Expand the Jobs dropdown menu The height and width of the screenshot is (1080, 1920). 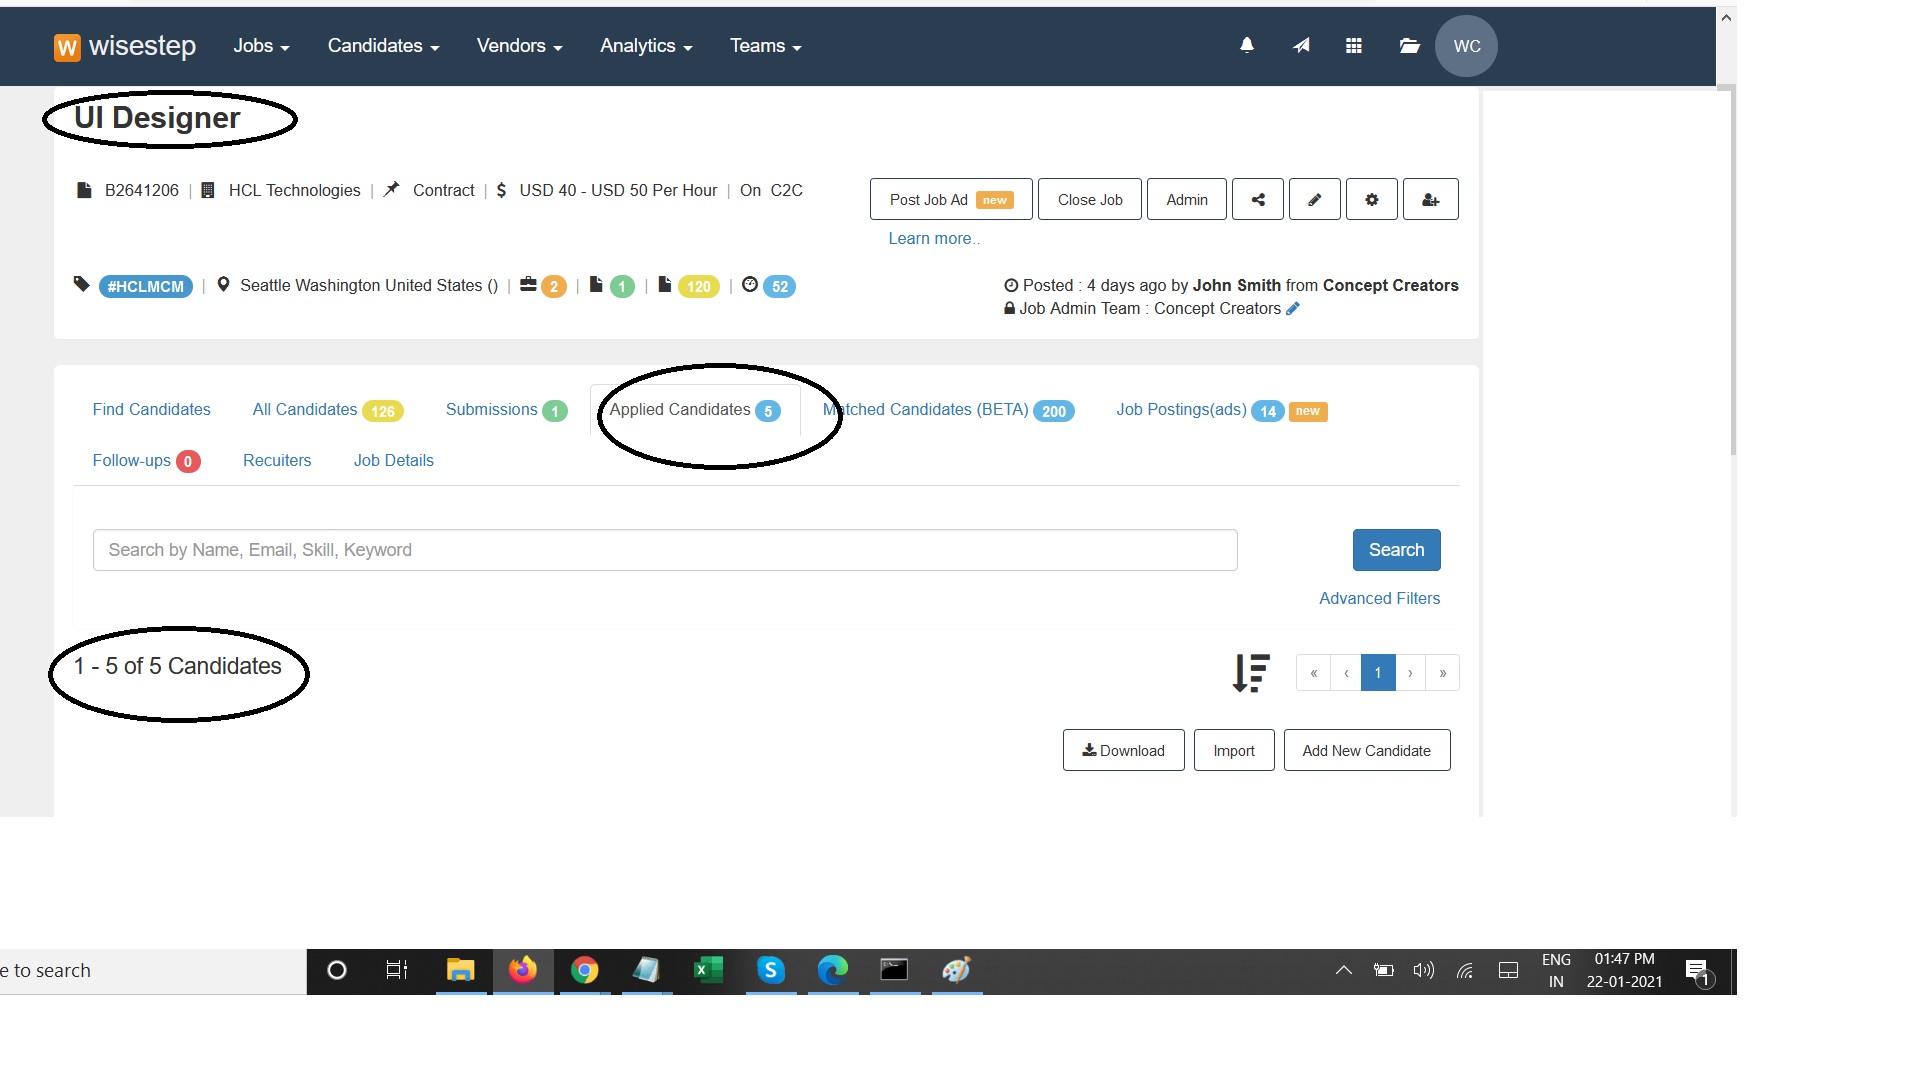[x=261, y=46]
